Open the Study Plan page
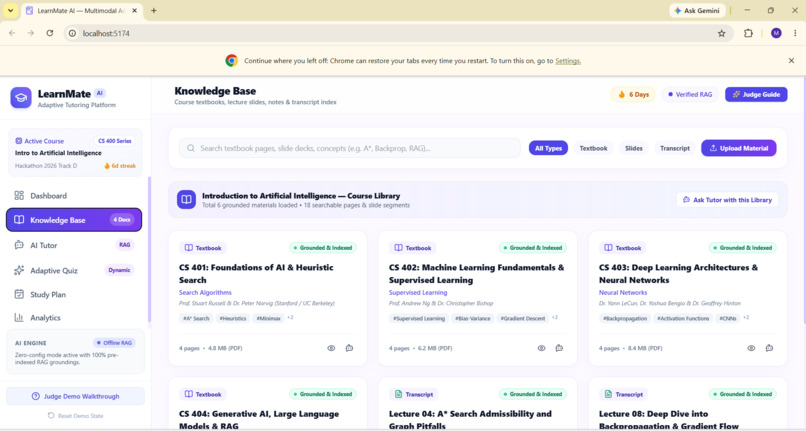Image resolution: width=806 pixels, height=431 pixels. point(74,294)
